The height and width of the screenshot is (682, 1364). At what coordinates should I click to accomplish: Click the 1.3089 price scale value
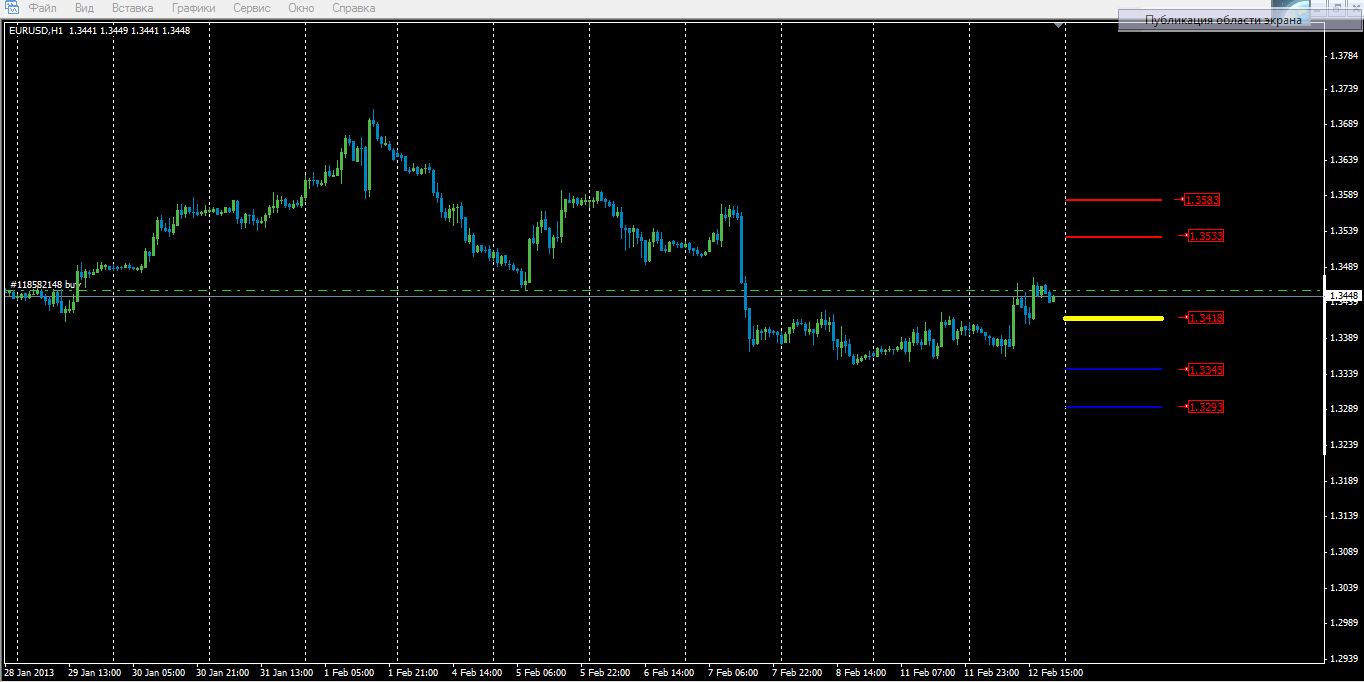coord(1344,551)
